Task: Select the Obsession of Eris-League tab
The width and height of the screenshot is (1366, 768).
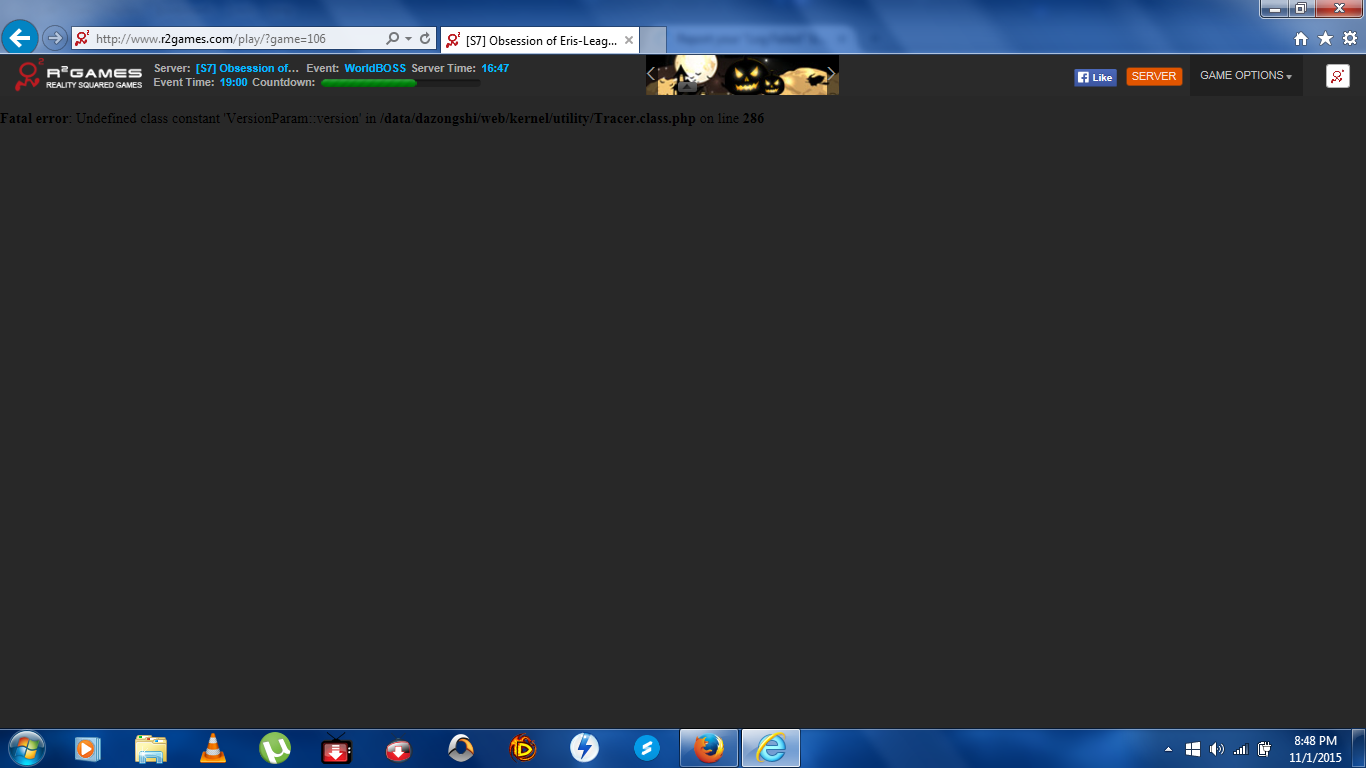Action: pos(540,40)
